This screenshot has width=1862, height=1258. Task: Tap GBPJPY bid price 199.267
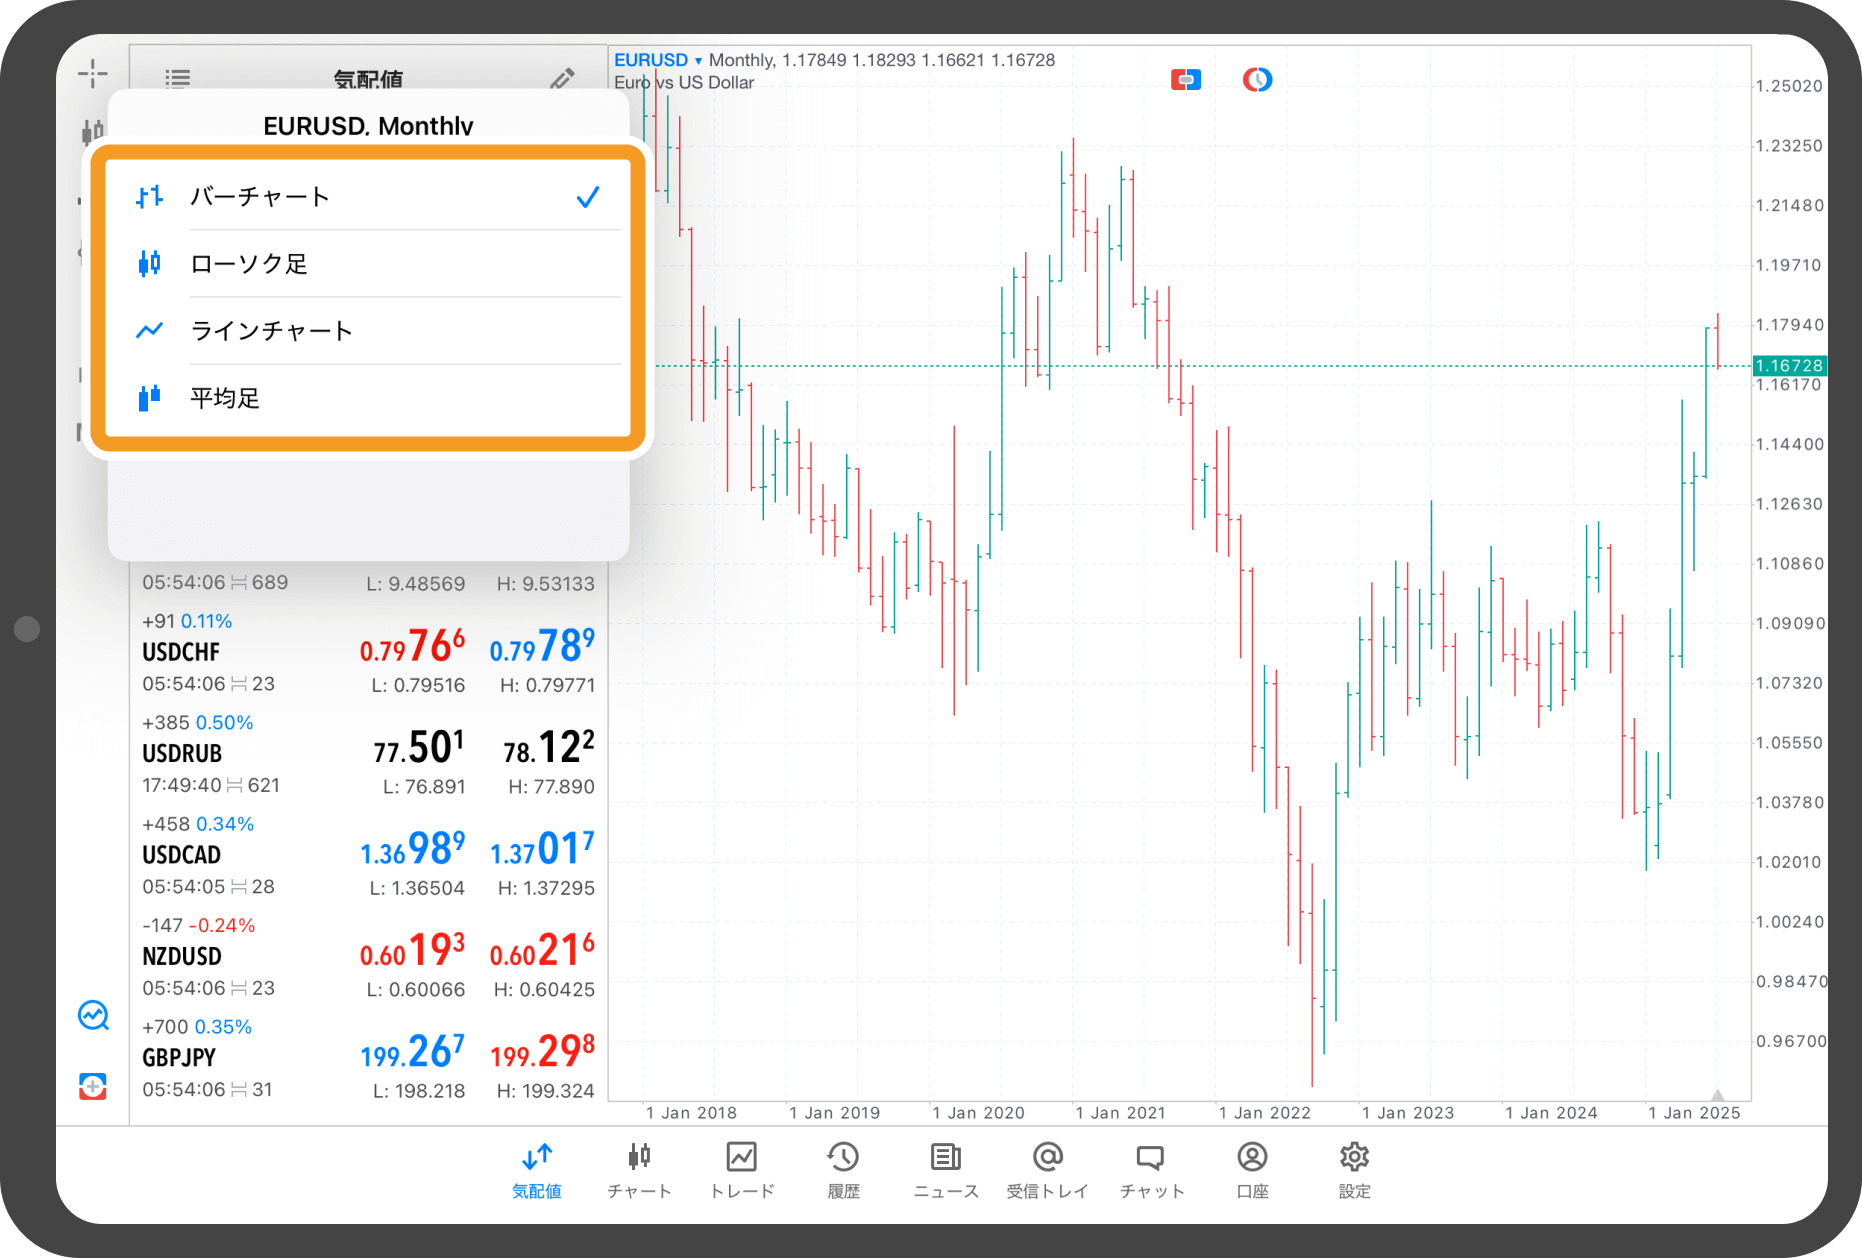(412, 1052)
